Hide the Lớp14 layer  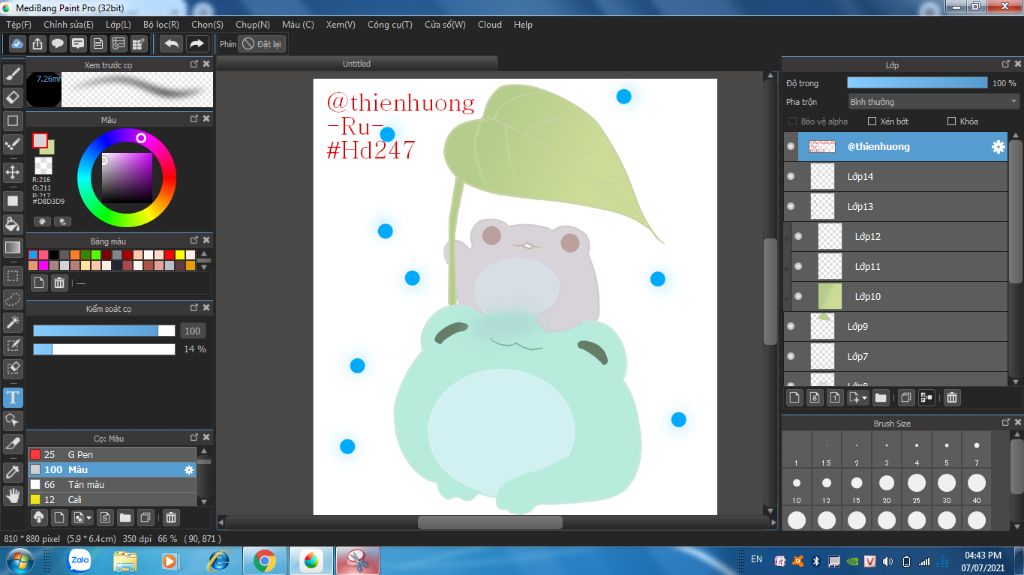(791, 177)
